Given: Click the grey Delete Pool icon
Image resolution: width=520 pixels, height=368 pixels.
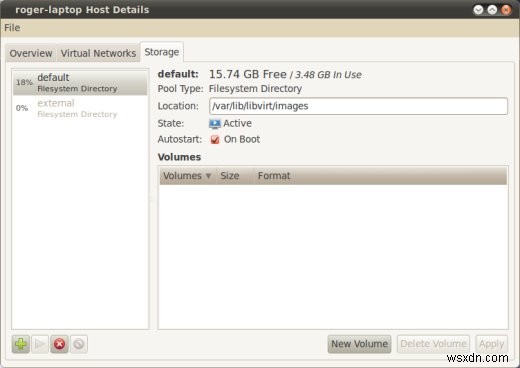Looking at the screenshot, I should point(79,344).
